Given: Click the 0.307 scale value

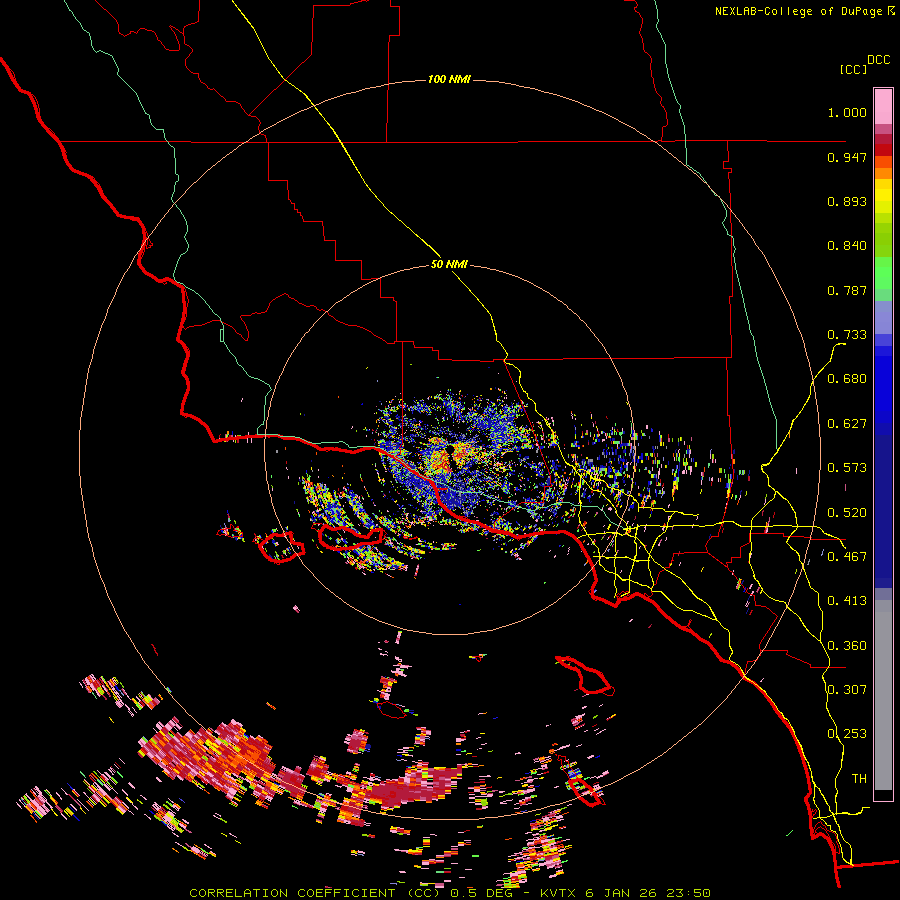Looking at the screenshot, I should tap(847, 689).
